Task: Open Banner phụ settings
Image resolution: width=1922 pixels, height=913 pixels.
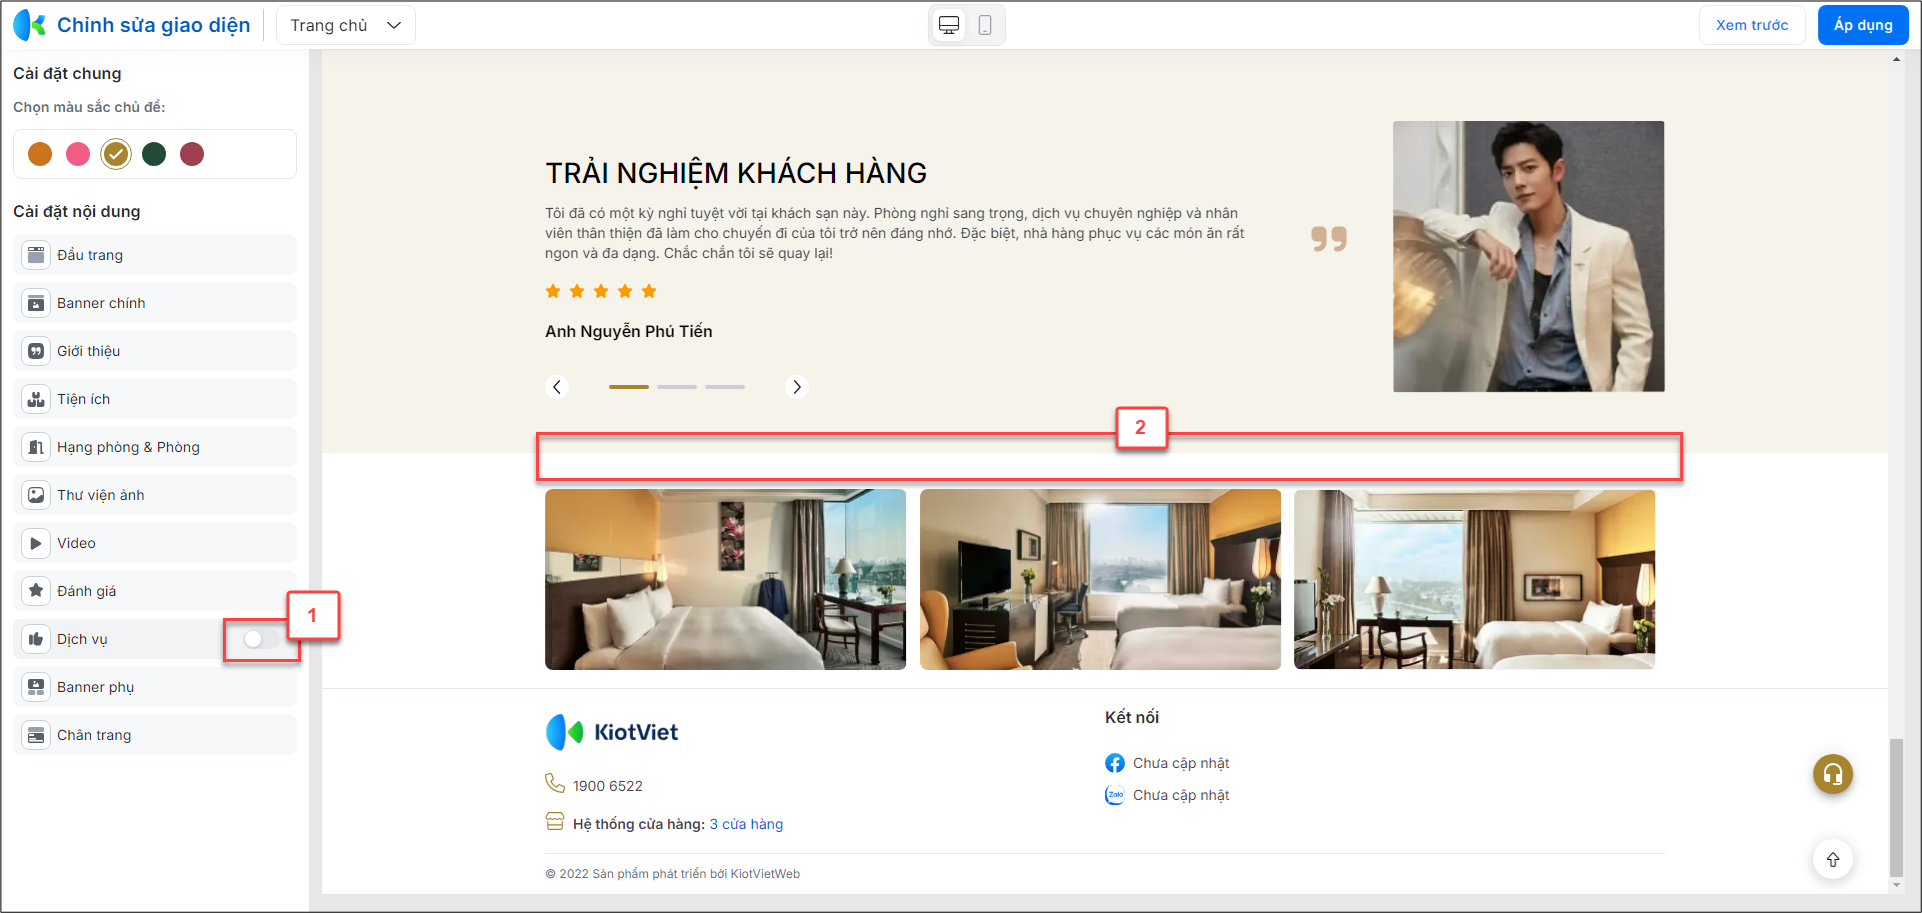Action: click(x=155, y=687)
